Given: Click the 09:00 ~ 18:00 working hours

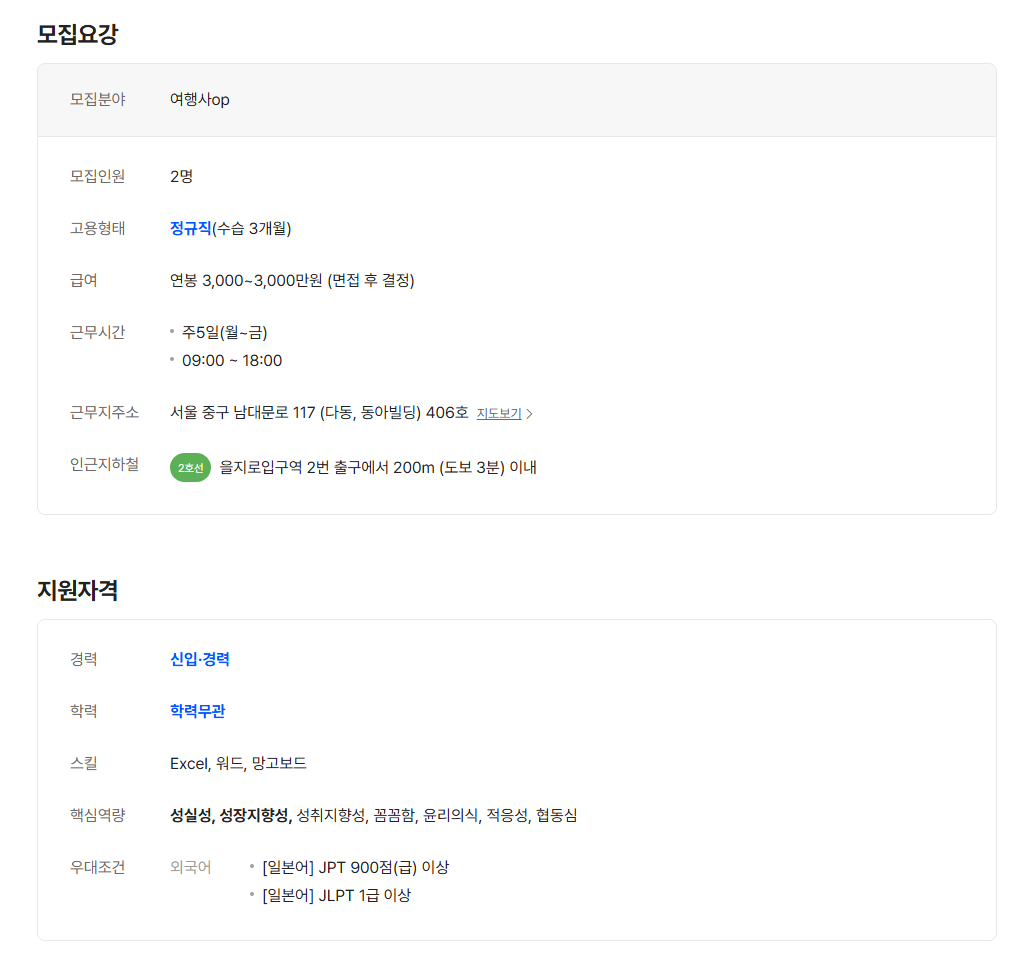Looking at the screenshot, I should 232,360.
